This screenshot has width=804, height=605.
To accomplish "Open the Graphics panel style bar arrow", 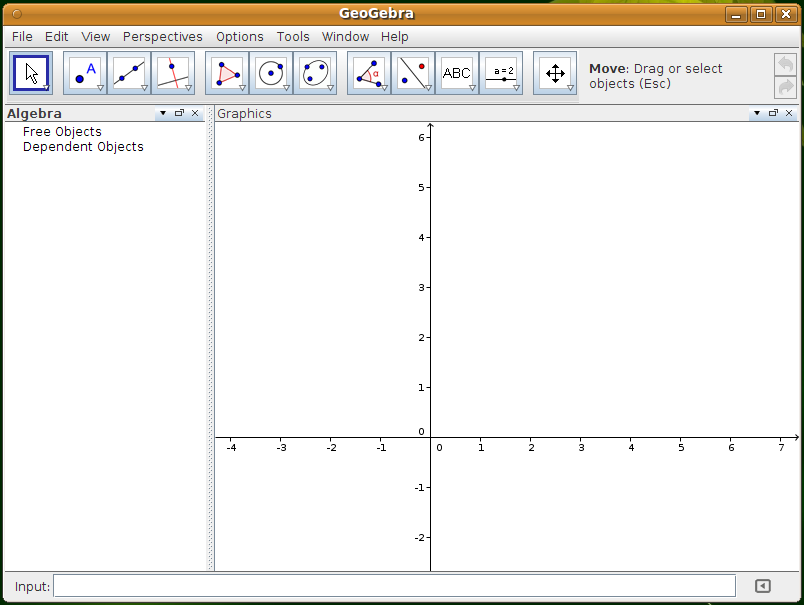I will pos(757,113).
